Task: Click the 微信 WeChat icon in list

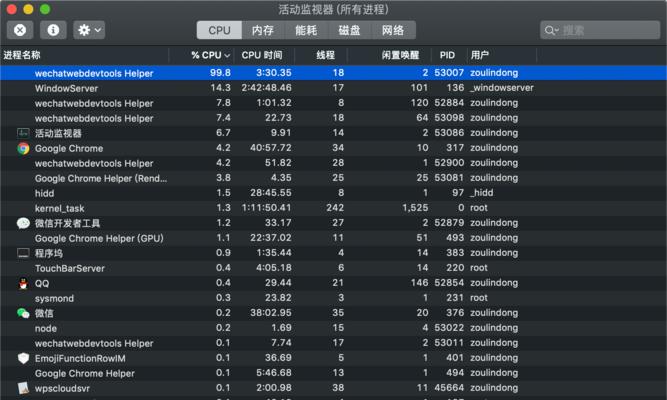Action: tap(23, 313)
